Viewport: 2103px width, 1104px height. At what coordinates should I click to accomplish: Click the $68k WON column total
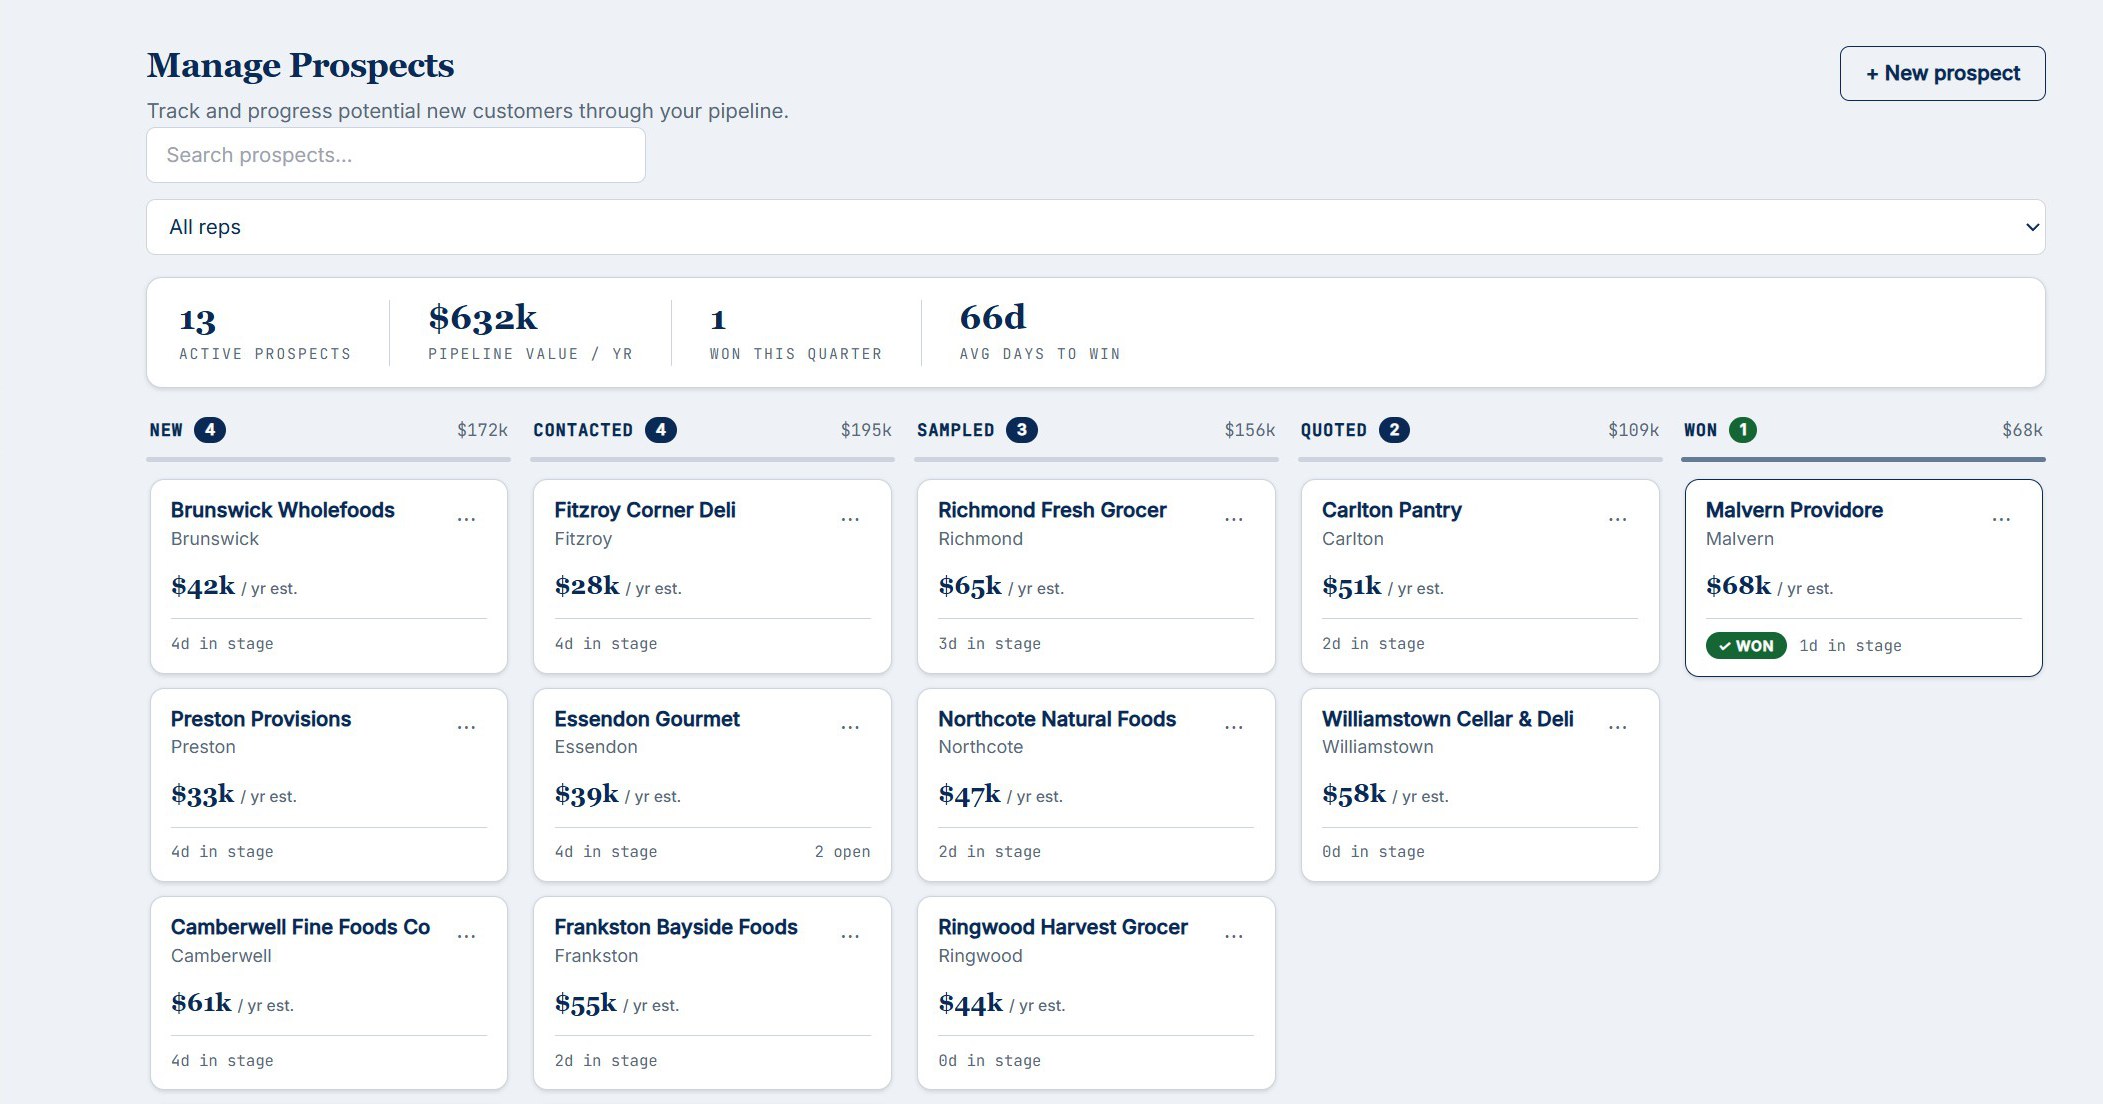(x=2022, y=430)
